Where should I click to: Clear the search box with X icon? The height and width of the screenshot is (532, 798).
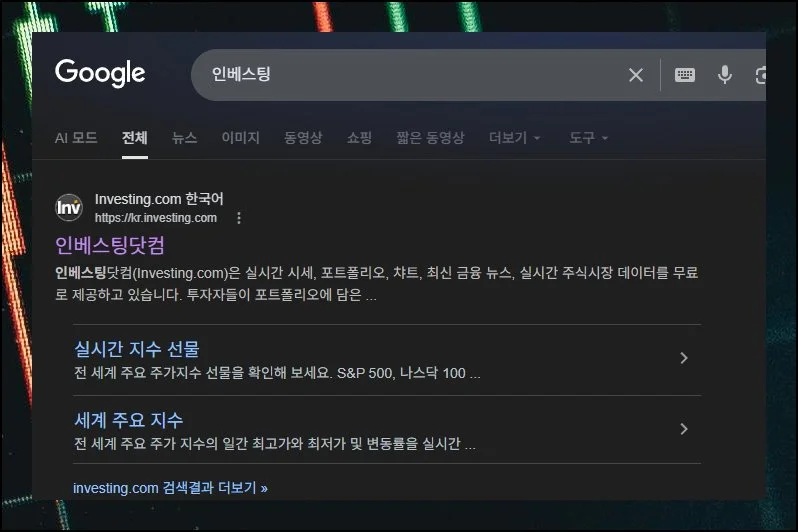636,75
